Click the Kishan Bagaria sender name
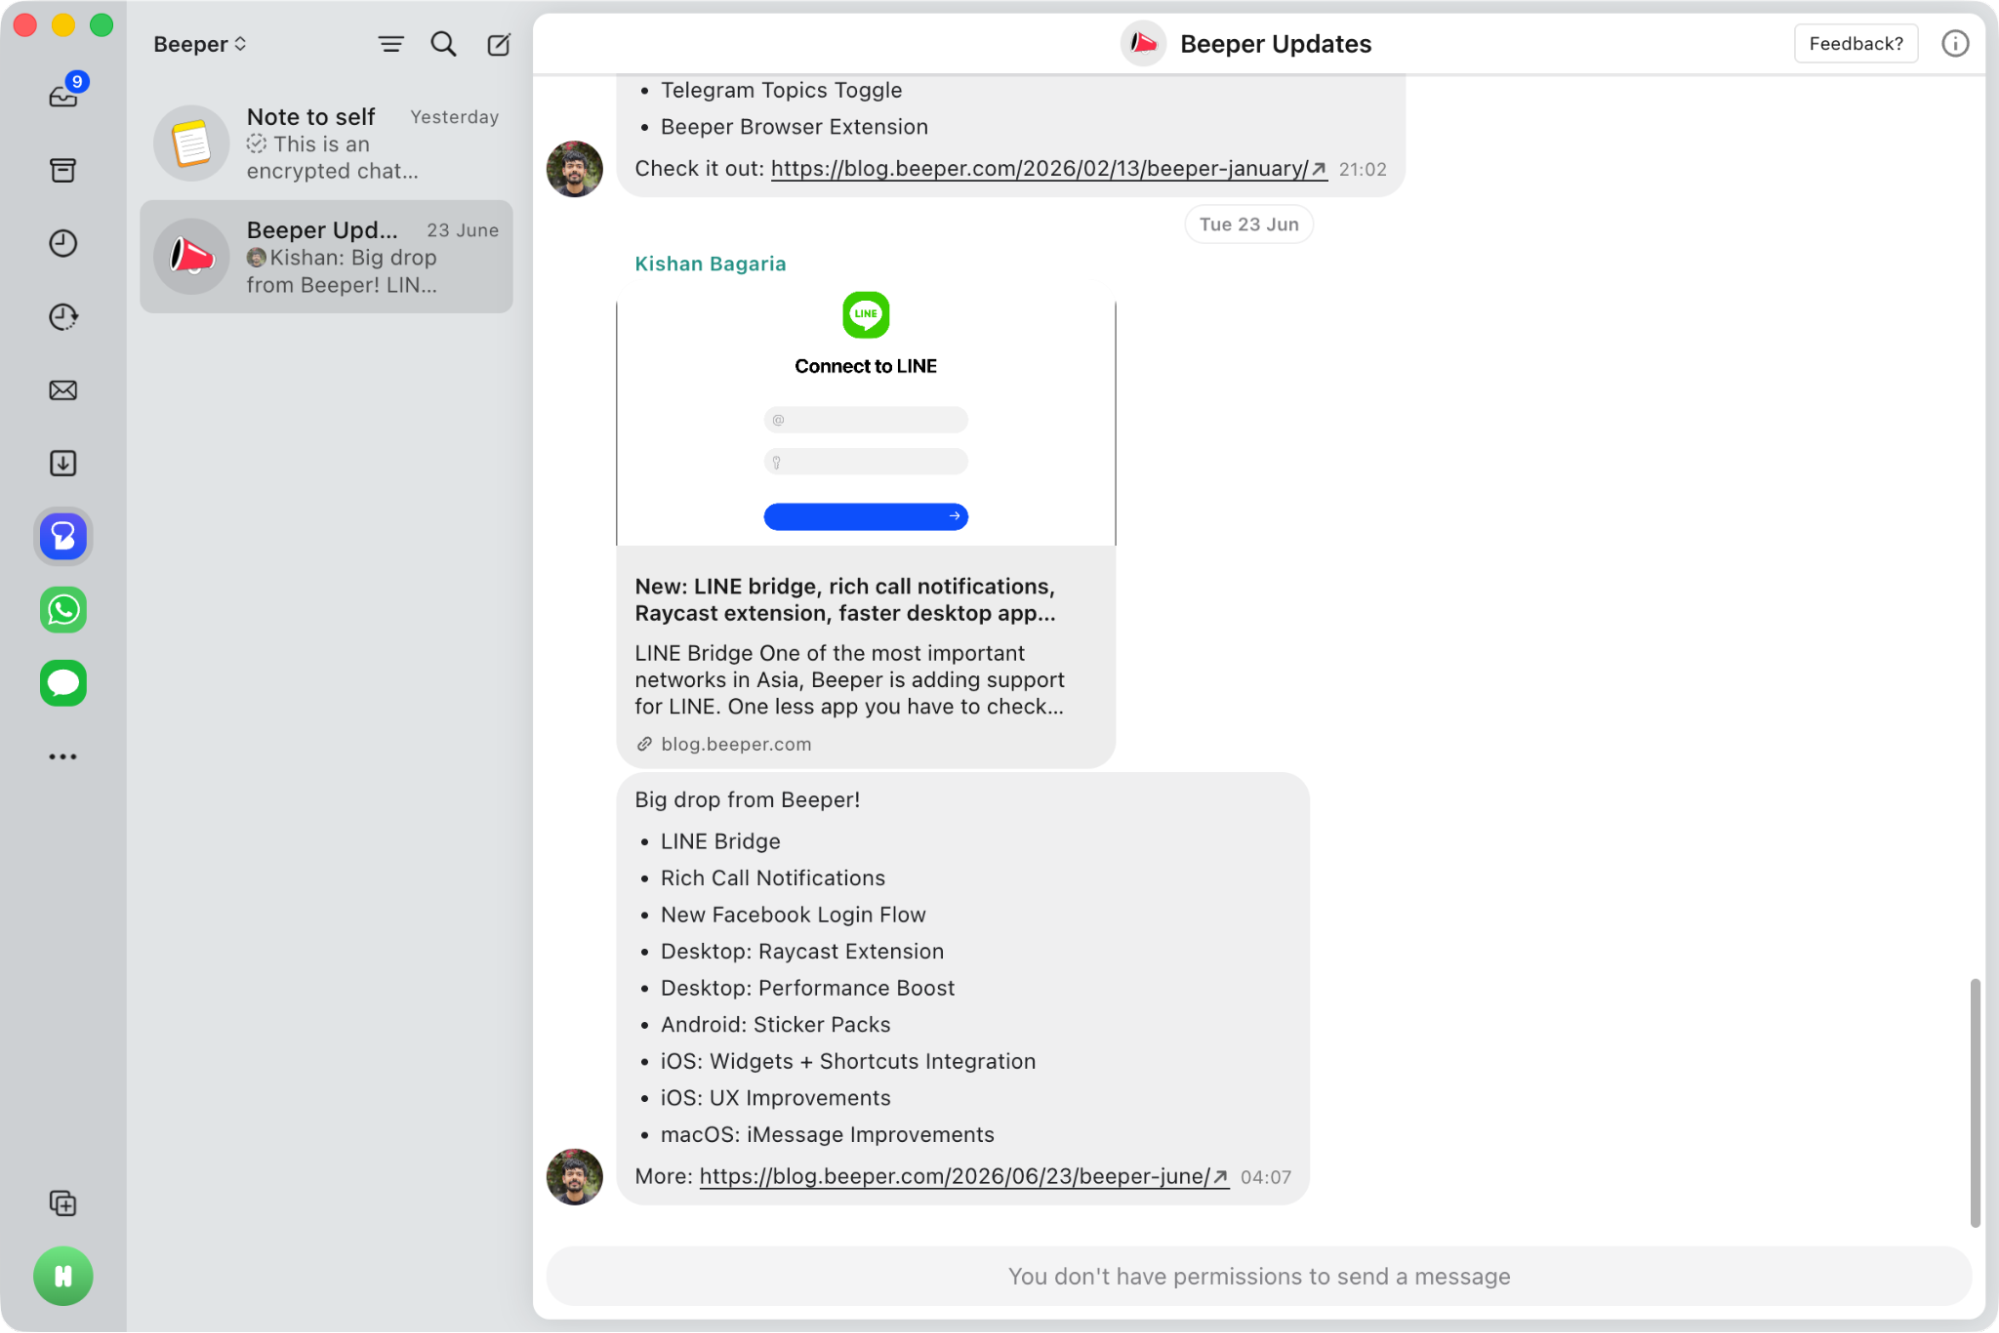1999x1333 pixels. [710, 263]
